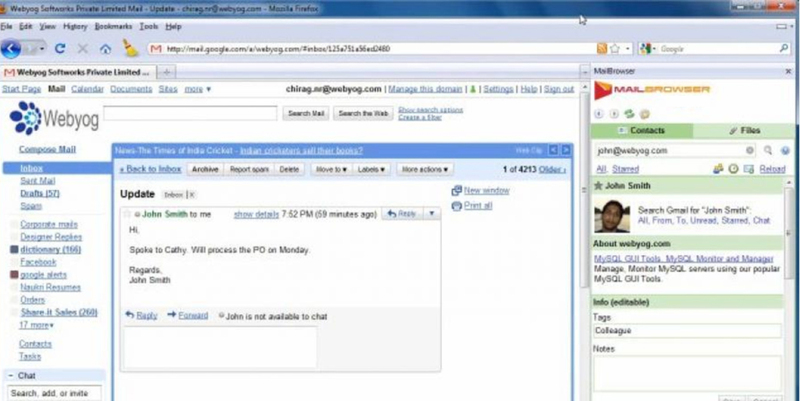This screenshot has width=800, height=401.
Task: Toggle the star next to John Smith contact
Action: tap(598, 186)
